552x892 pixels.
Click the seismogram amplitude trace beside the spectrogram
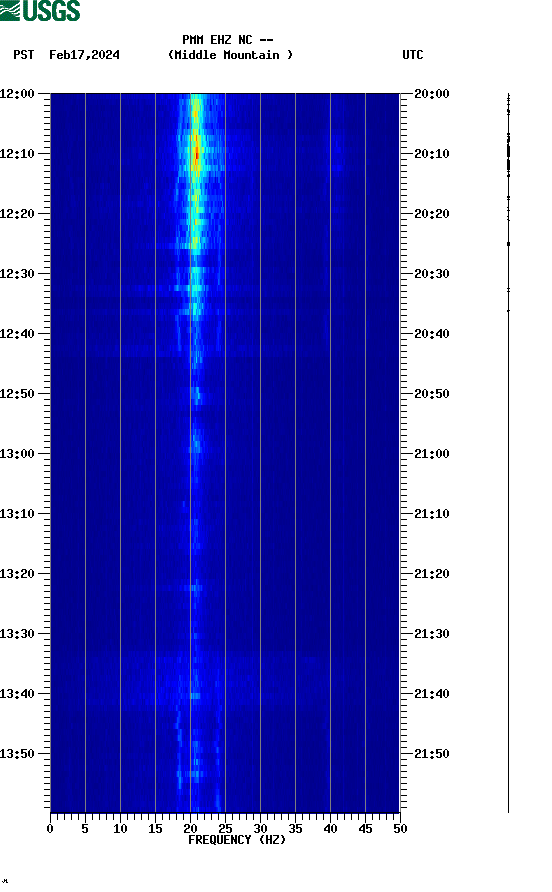pos(508,453)
